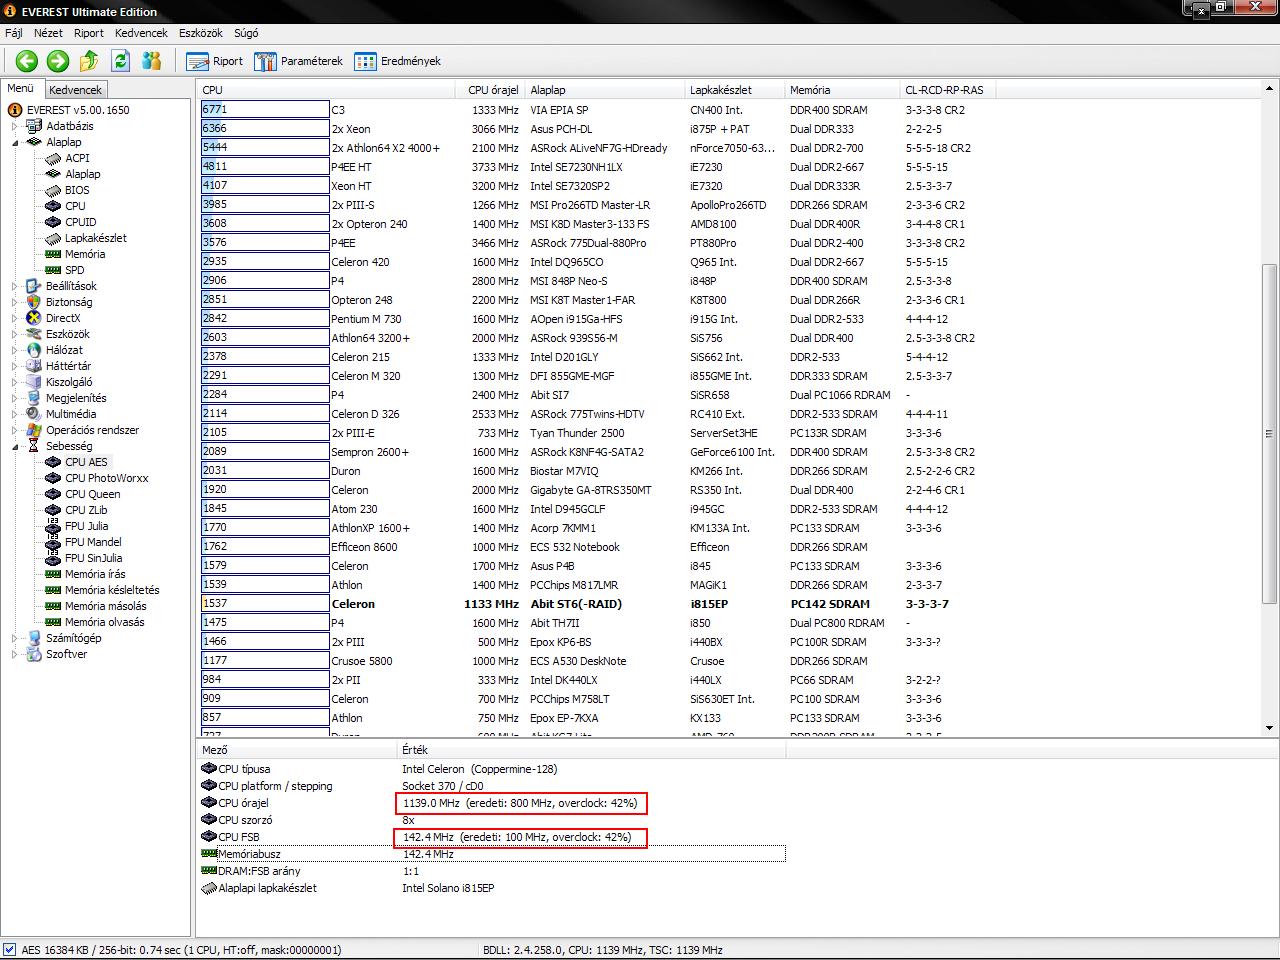
Task: Click the Érték column header
Action: pos(591,750)
